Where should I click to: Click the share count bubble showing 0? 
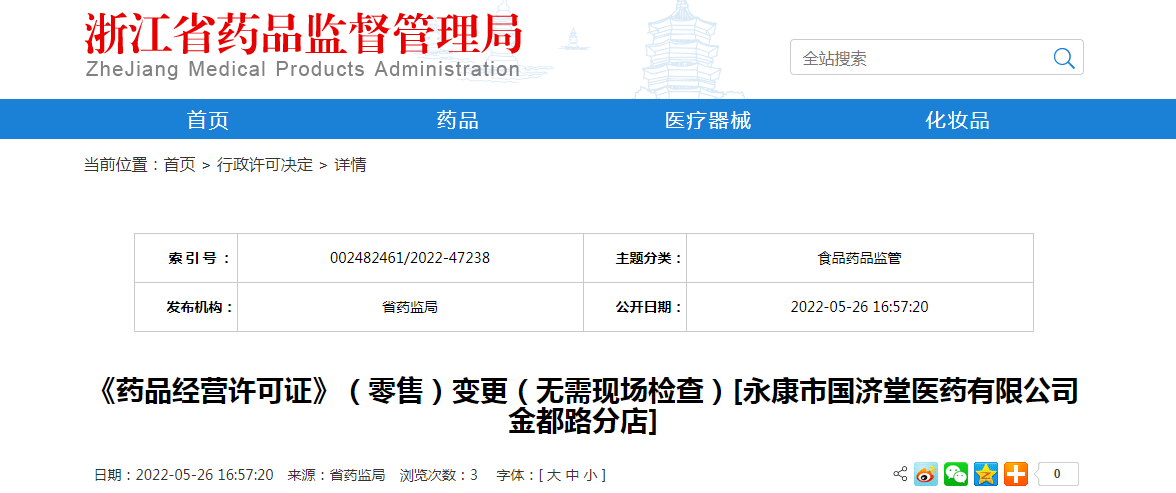point(1056,474)
